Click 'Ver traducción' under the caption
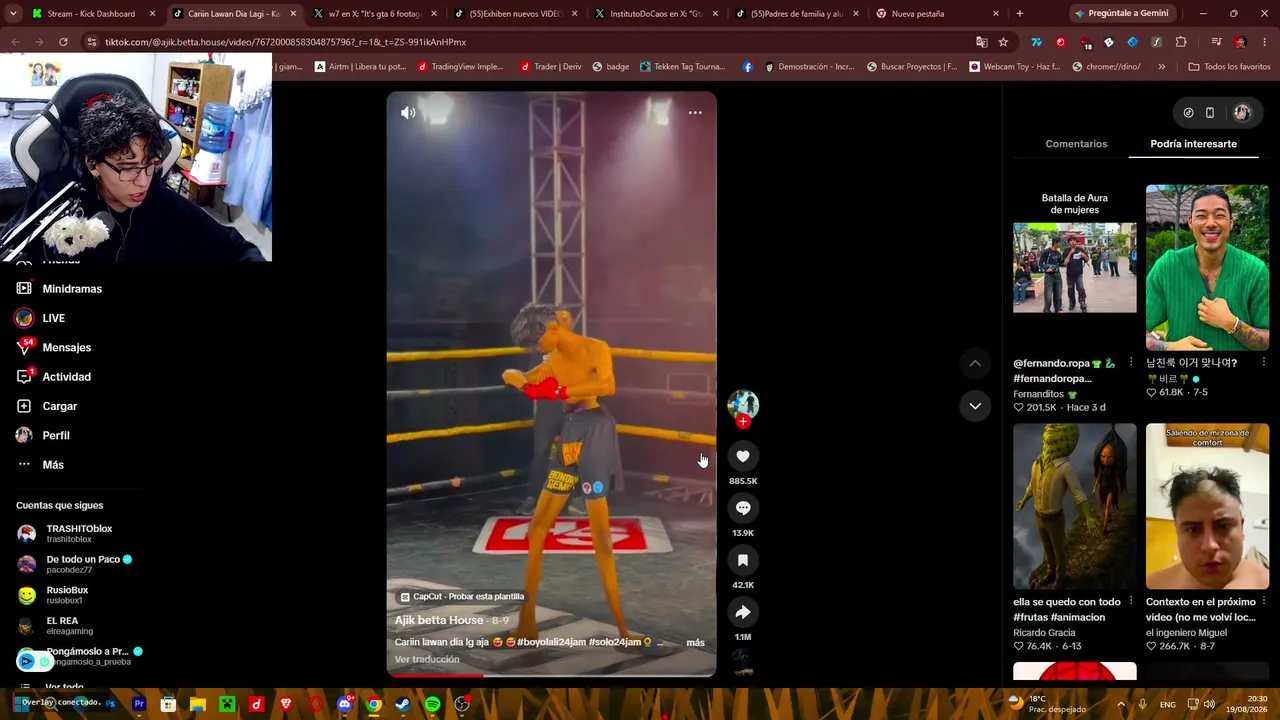The width and height of the screenshot is (1280, 720). pos(427,659)
